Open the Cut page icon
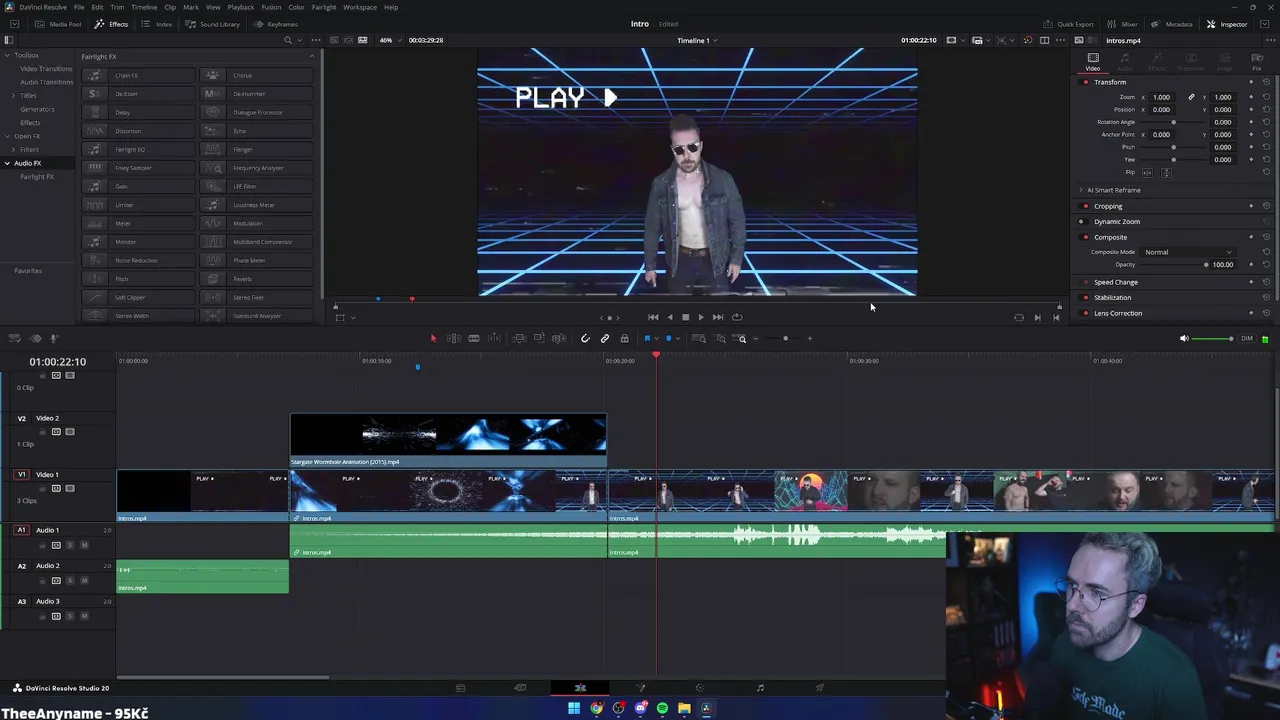The width and height of the screenshot is (1280, 720). click(x=520, y=688)
